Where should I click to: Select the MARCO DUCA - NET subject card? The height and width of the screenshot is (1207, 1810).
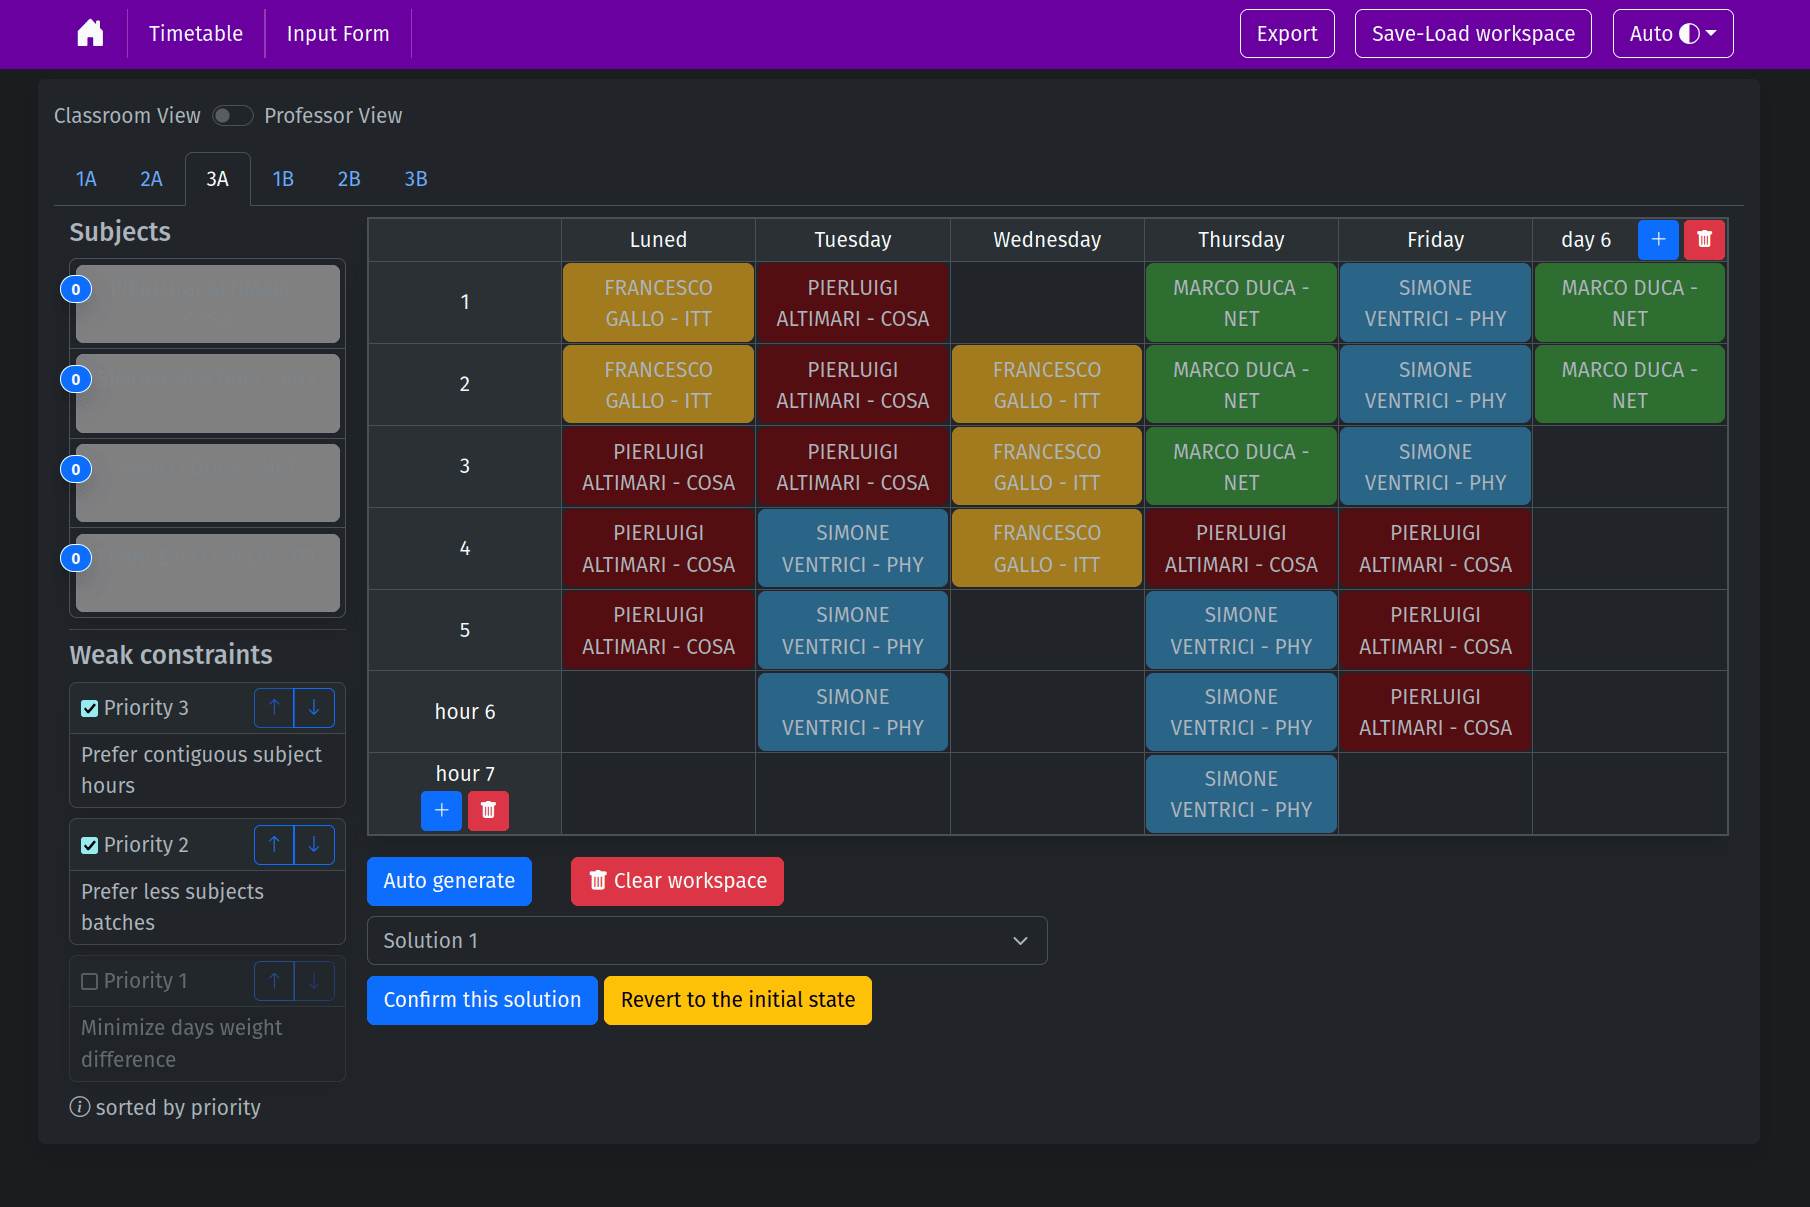pos(208,483)
